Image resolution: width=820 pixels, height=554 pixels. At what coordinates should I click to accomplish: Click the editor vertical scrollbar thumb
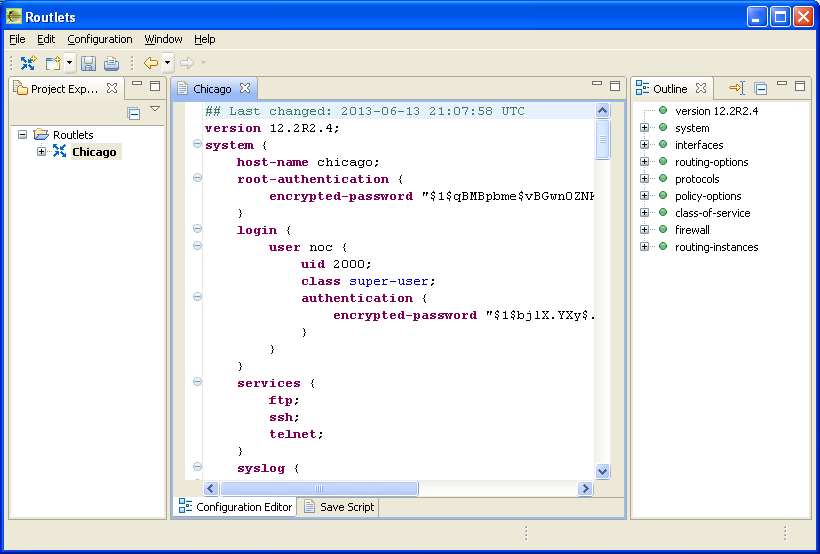point(602,139)
